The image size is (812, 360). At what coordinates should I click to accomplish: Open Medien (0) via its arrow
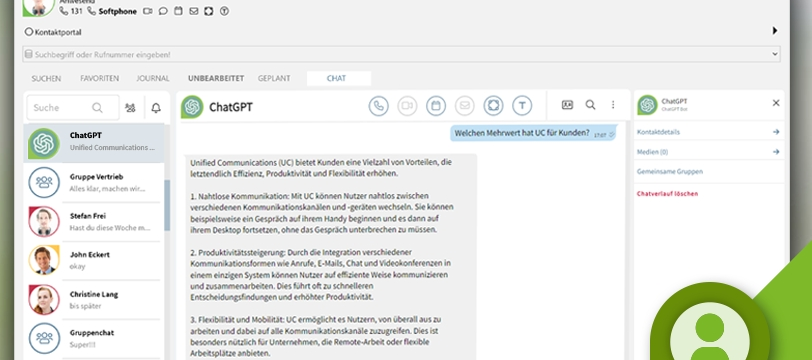point(776,152)
